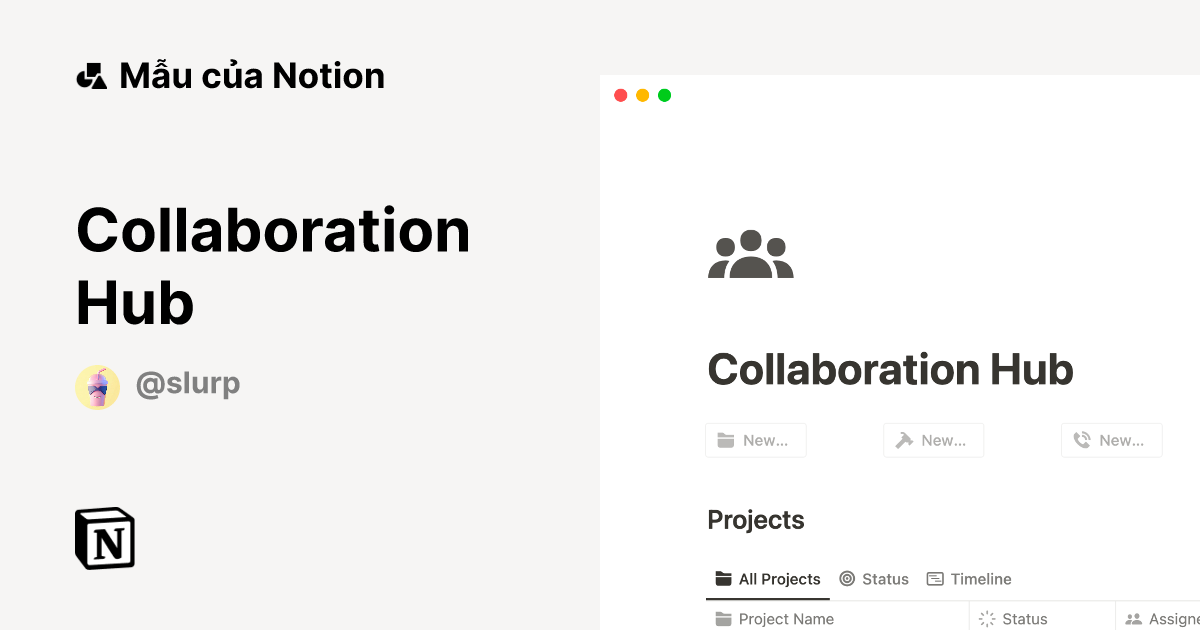This screenshot has width=1200, height=630.
Task: Click the template icon beside Mẫu của Notion
Action: pyautogui.click(x=92, y=74)
